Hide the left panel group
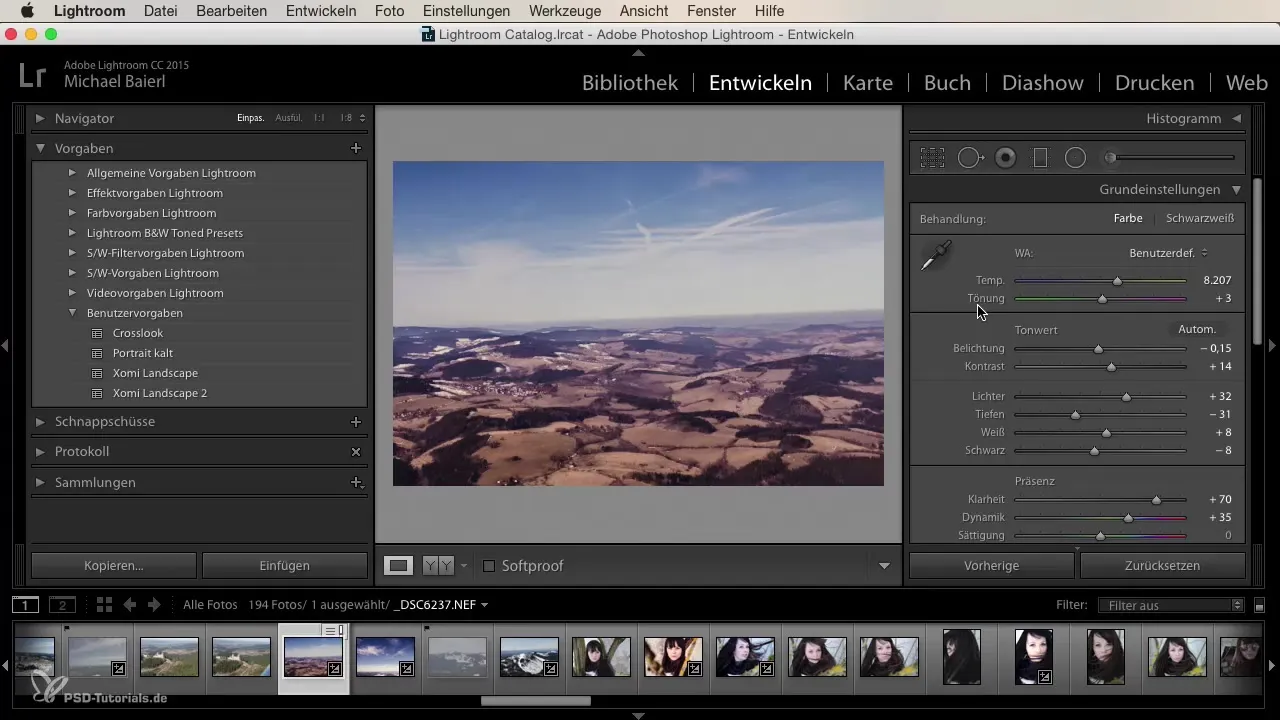The width and height of the screenshot is (1280, 720). [5, 346]
